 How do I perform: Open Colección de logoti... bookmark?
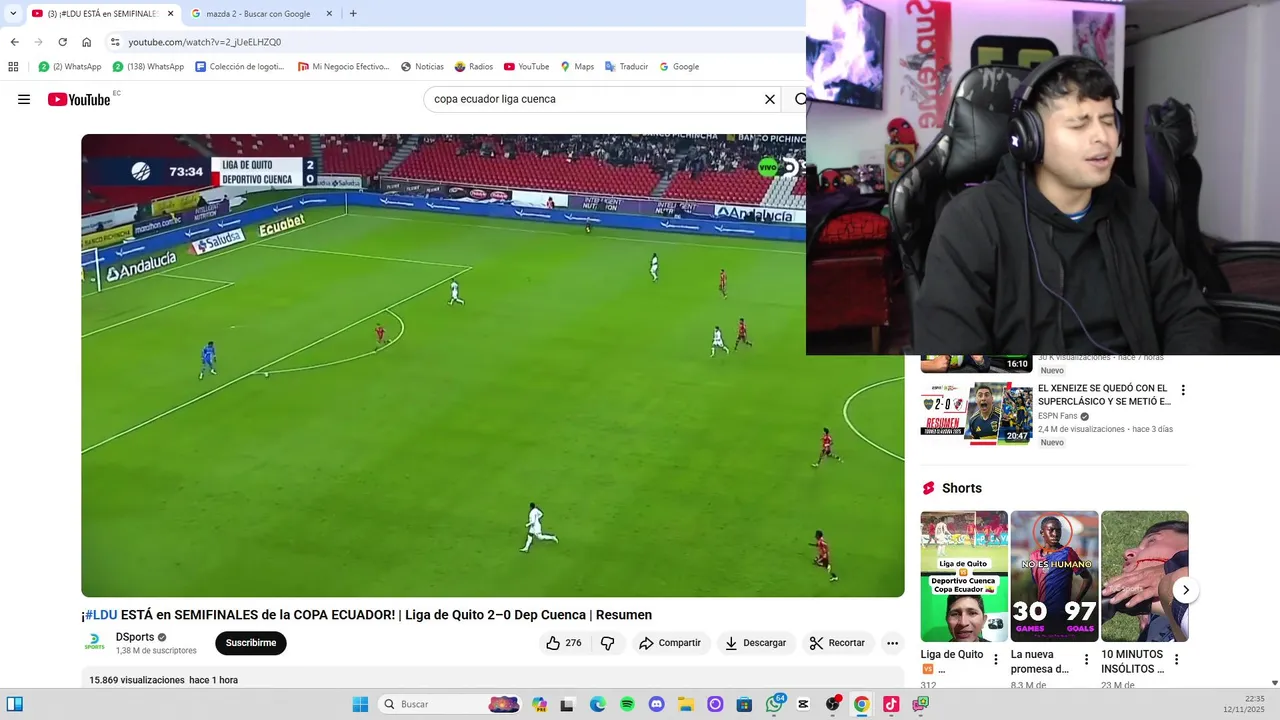240,67
